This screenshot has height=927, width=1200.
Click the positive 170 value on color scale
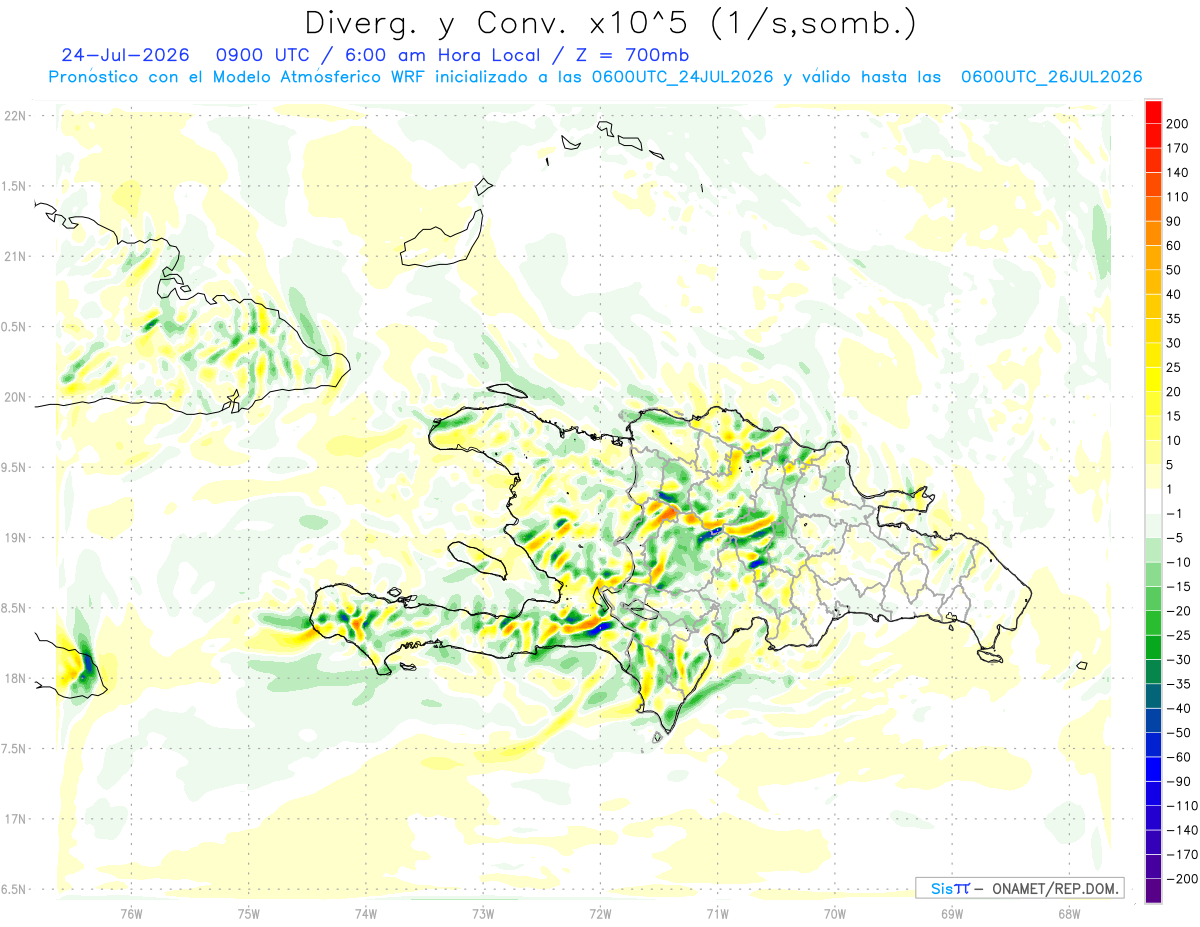click(1177, 148)
